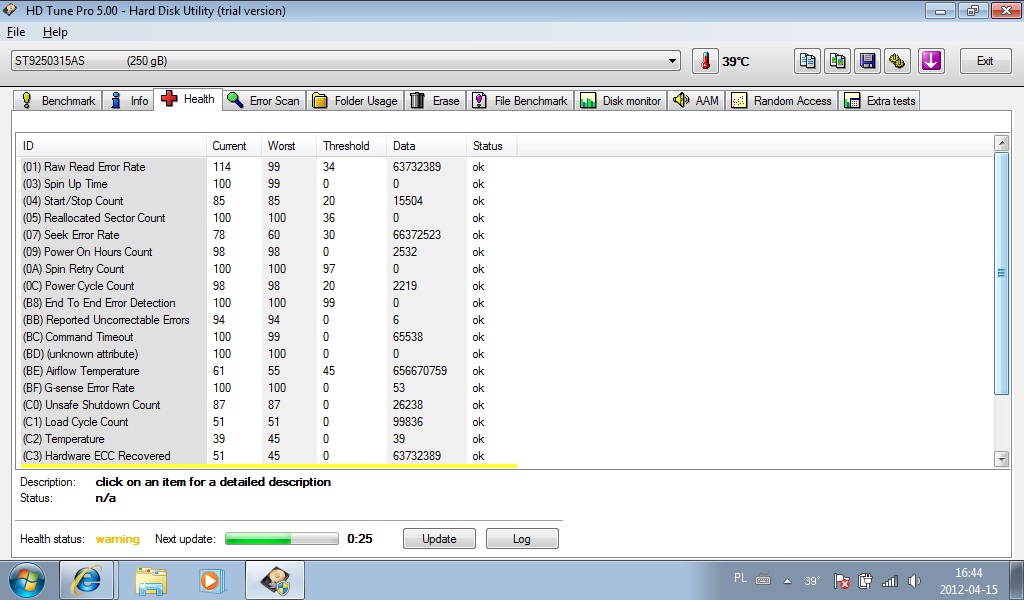Click the volume speaker tray icon
This screenshot has height=600, width=1024.
coord(914,580)
